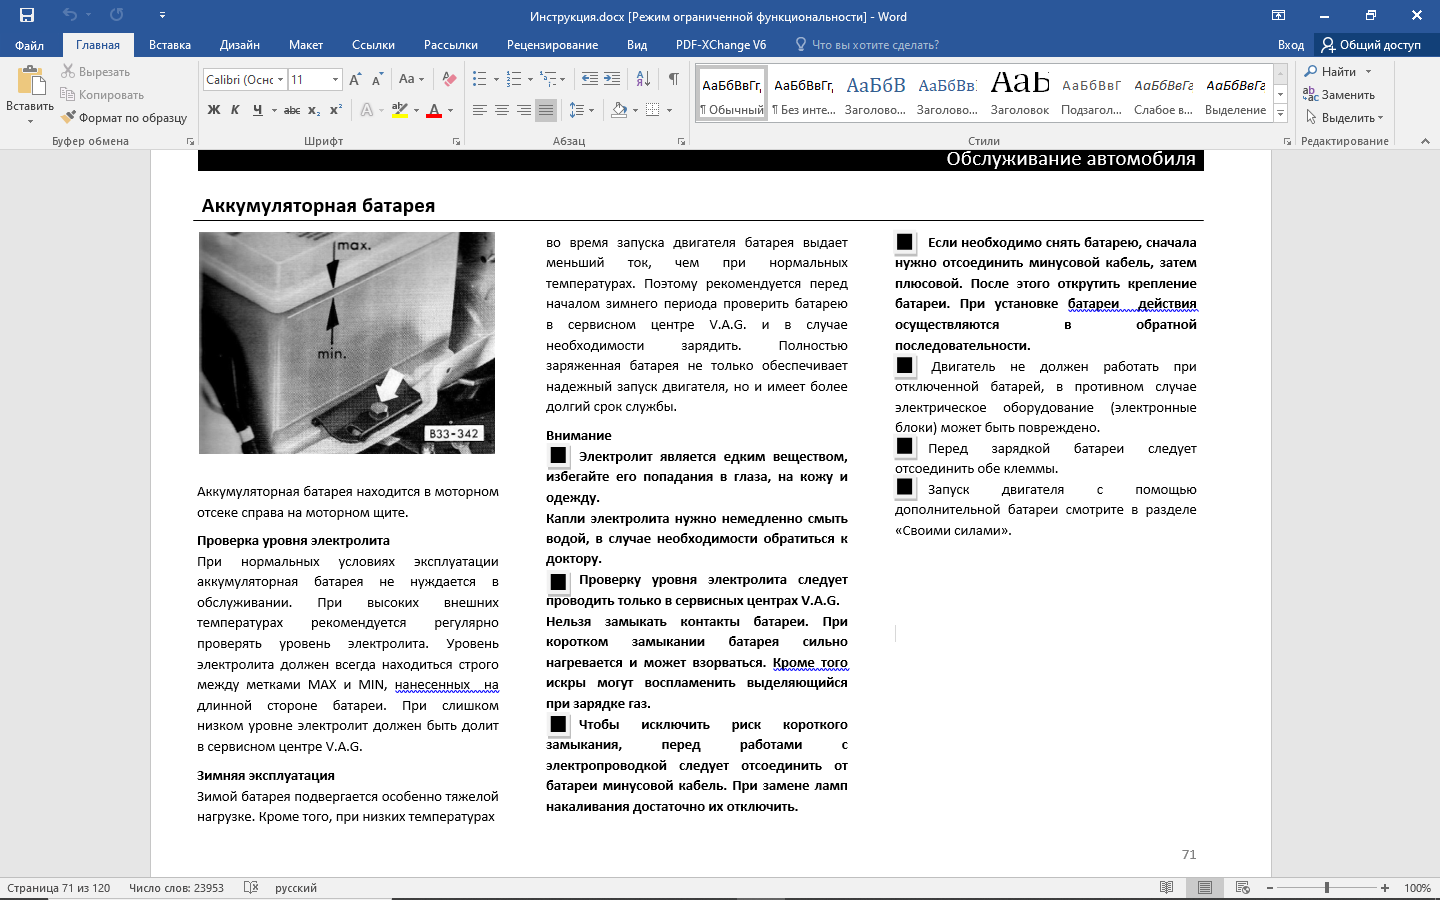Toggle underline (Ч) formatting
The height and width of the screenshot is (900, 1440).
[x=257, y=110]
